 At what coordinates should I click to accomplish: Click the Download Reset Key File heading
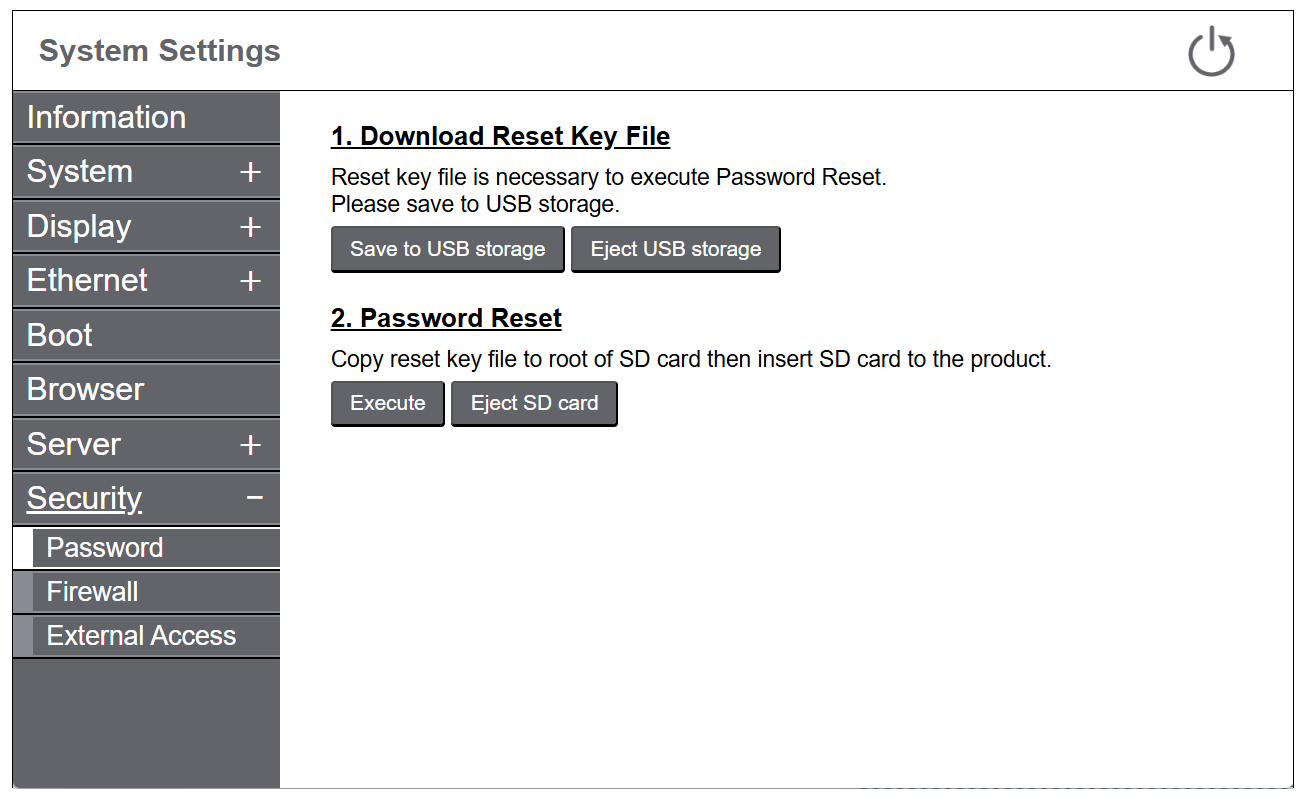coord(500,136)
